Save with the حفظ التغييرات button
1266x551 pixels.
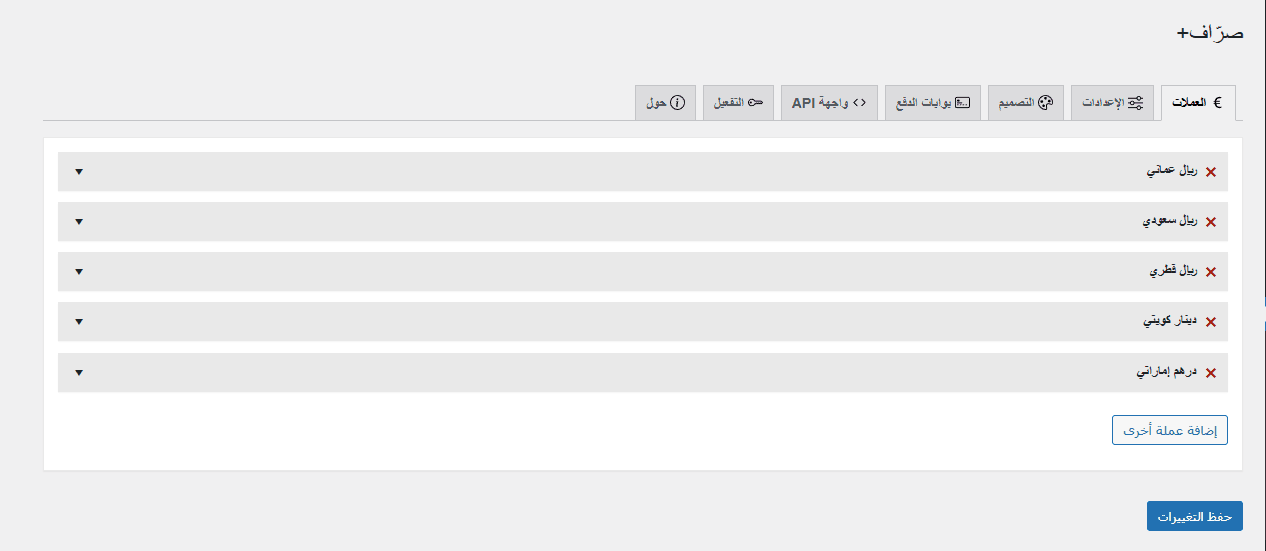(x=1194, y=516)
